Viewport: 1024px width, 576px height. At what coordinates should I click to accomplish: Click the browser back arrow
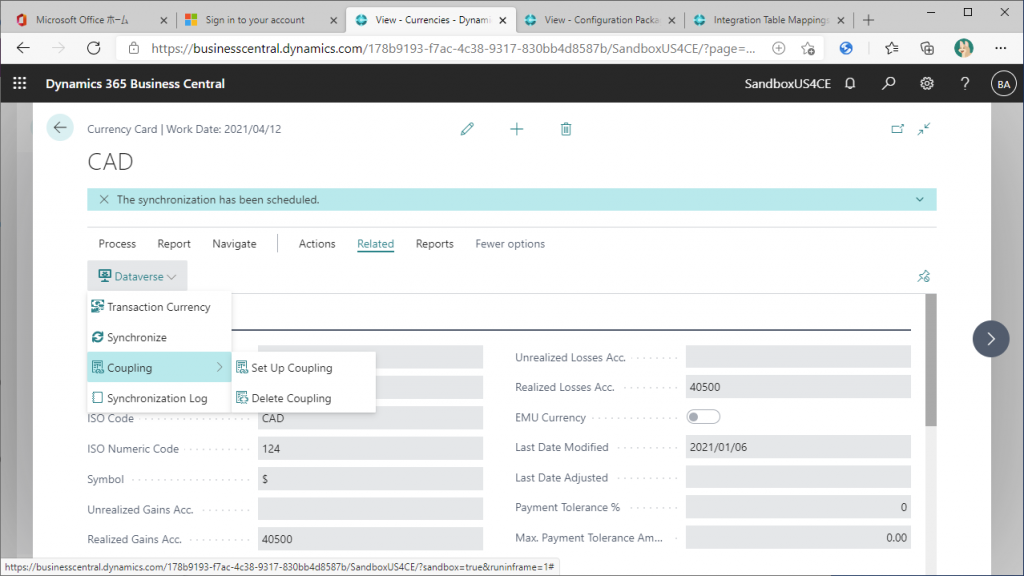pos(23,48)
